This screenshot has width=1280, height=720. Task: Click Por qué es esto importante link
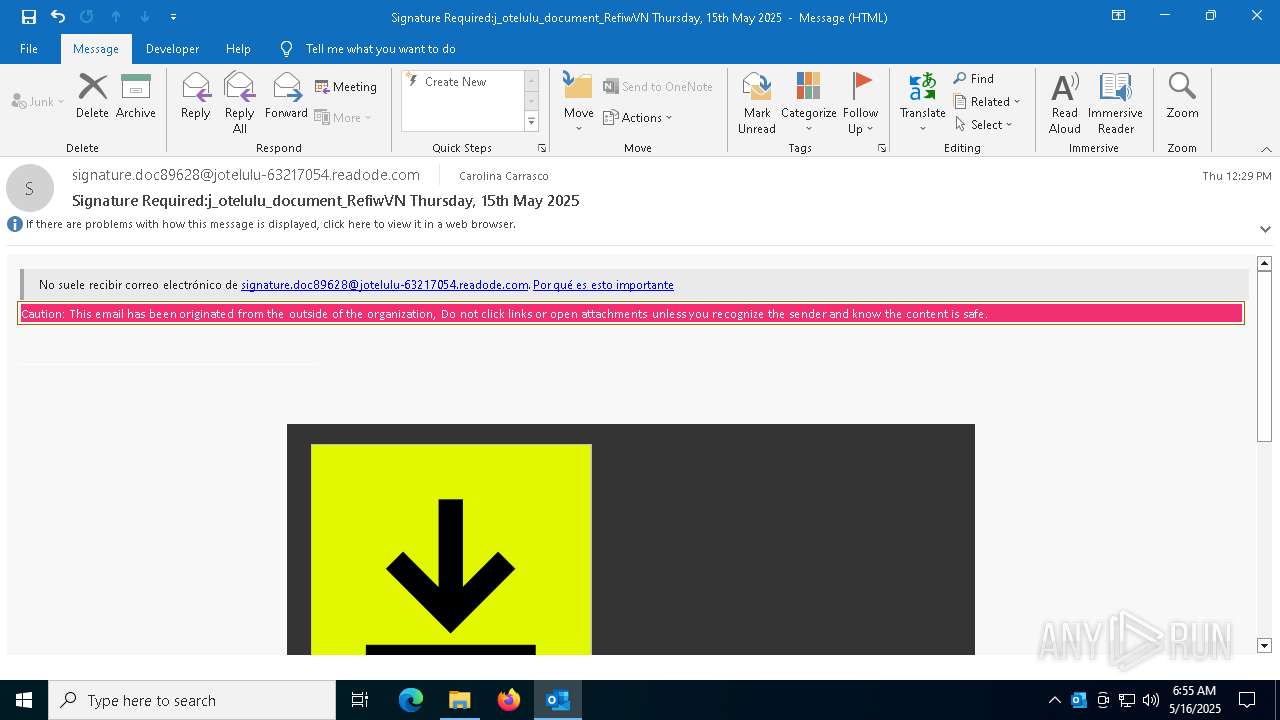pyautogui.click(x=603, y=285)
